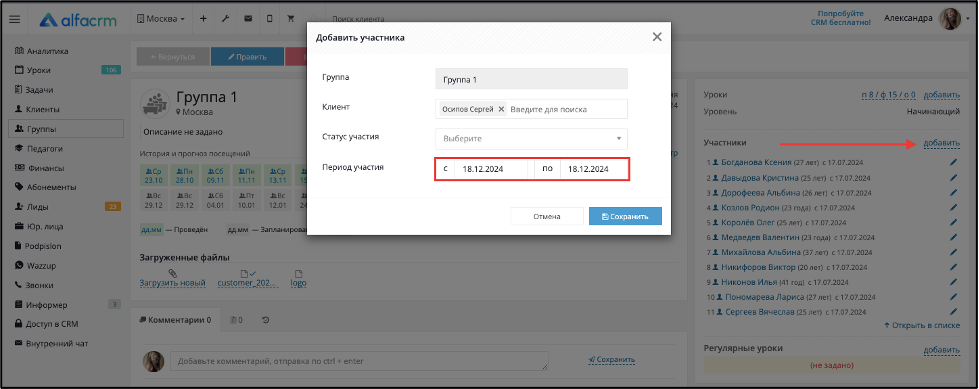This screenshot has width=979, height=389.
Task: Click добавить link next to Участники
Action: coord(942,144)
